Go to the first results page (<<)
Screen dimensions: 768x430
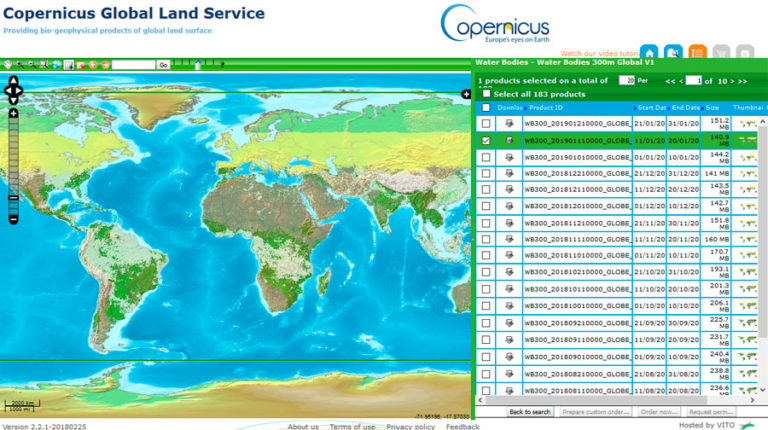click(670, 81)
